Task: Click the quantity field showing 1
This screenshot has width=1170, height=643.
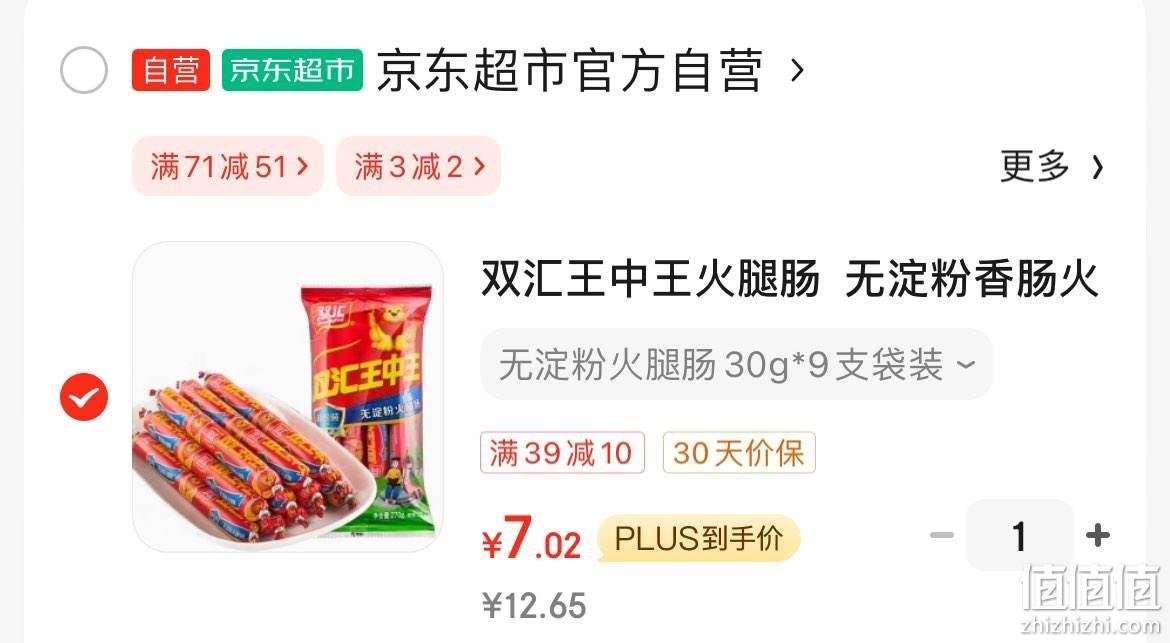Action: [1019, 536]
